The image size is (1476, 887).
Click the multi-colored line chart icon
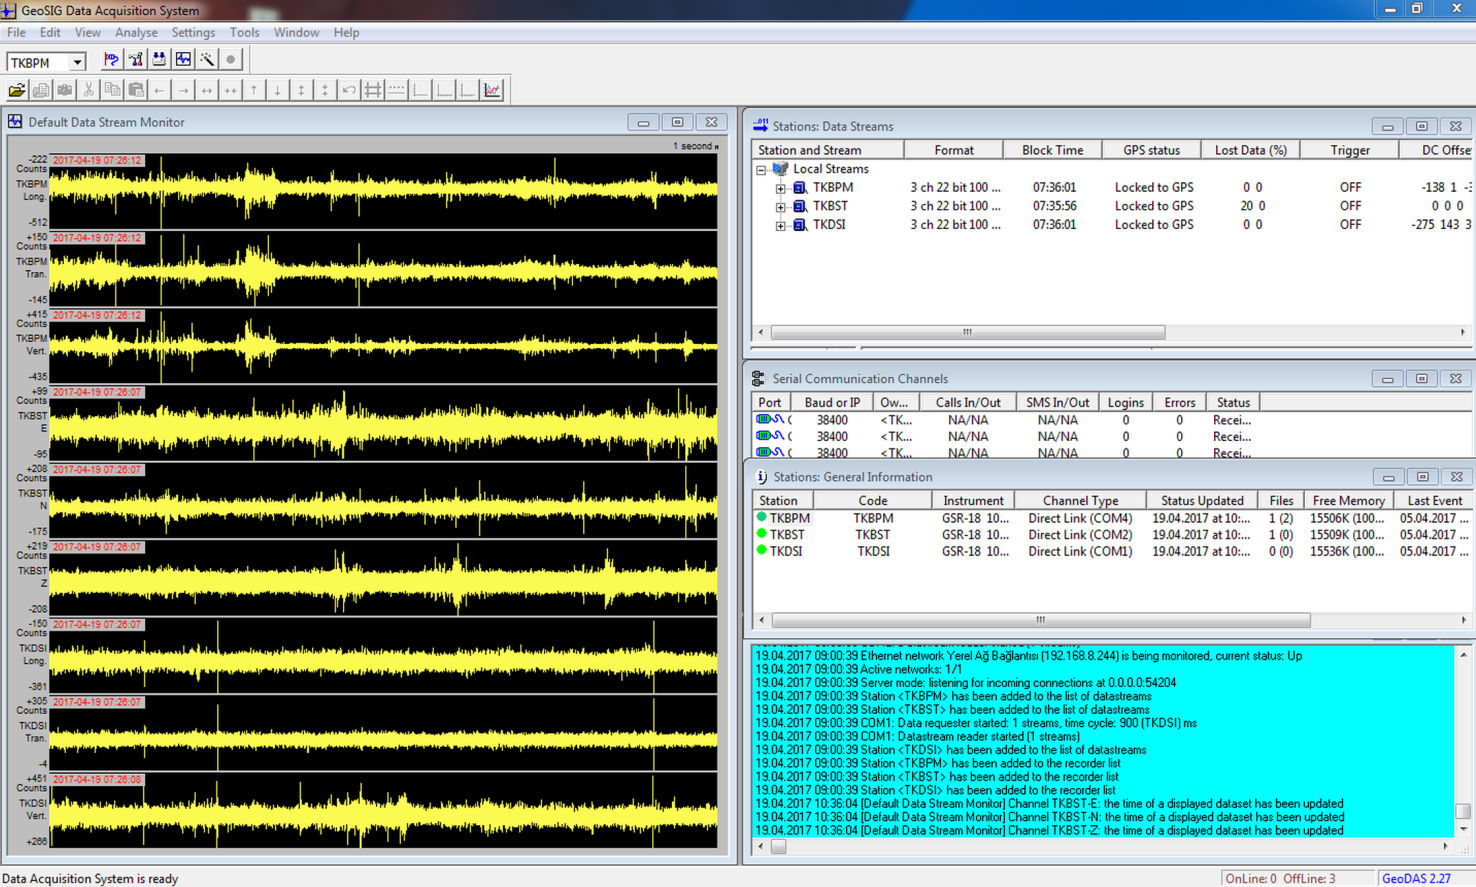pyautogui.click(x=492, y=90)
